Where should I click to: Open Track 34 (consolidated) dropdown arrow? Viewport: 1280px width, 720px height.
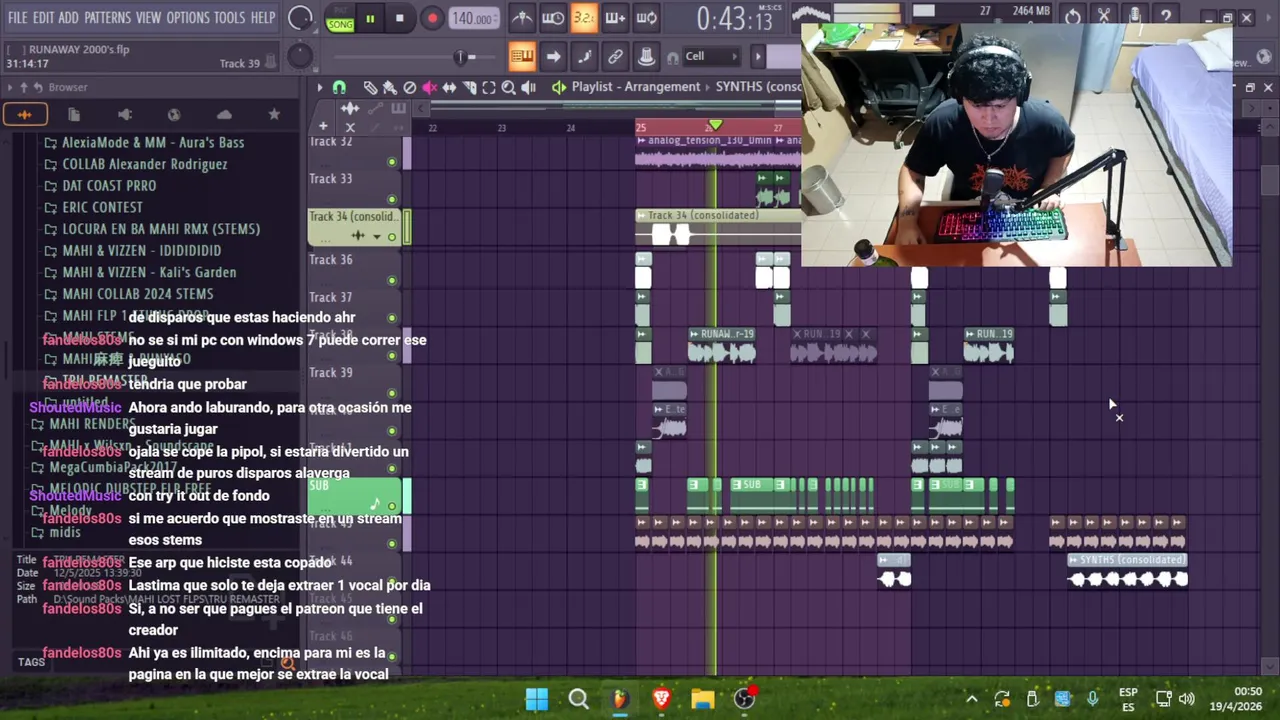pos(376,237)
